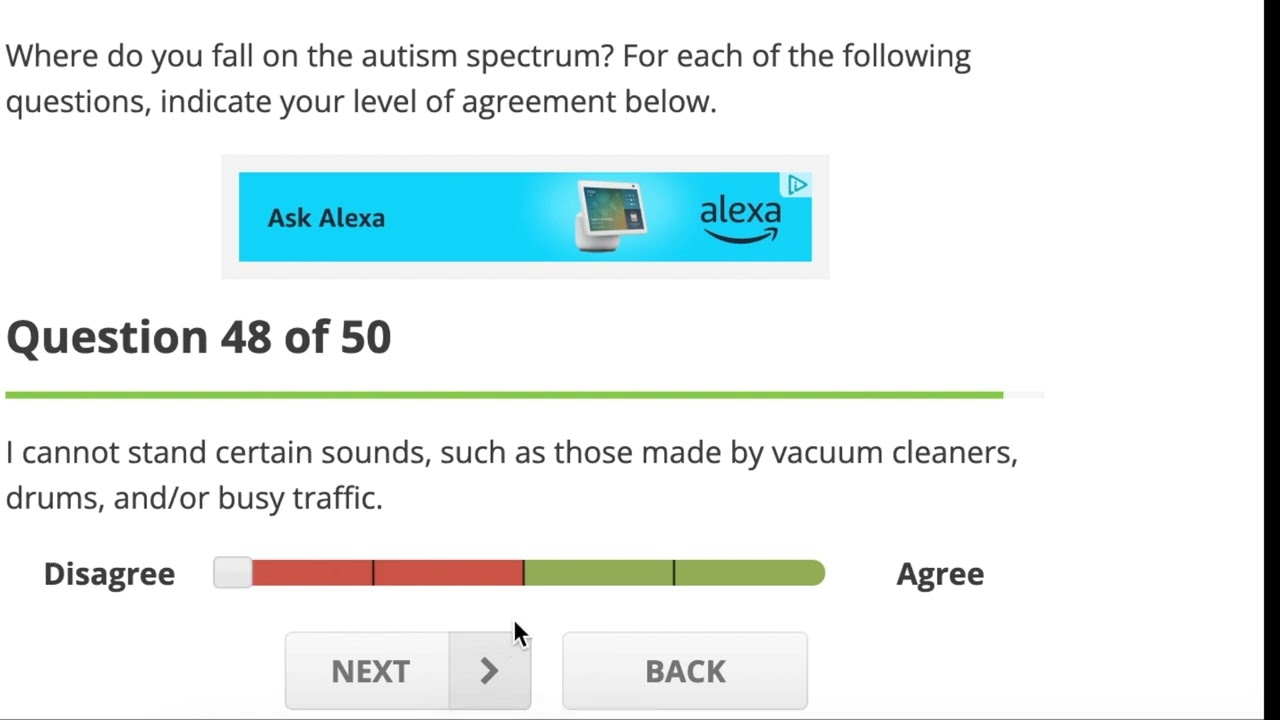The image size is (1280, 720).
Task: Click the unfilled end of the progress bar
Action: [x=1024, y=395]
